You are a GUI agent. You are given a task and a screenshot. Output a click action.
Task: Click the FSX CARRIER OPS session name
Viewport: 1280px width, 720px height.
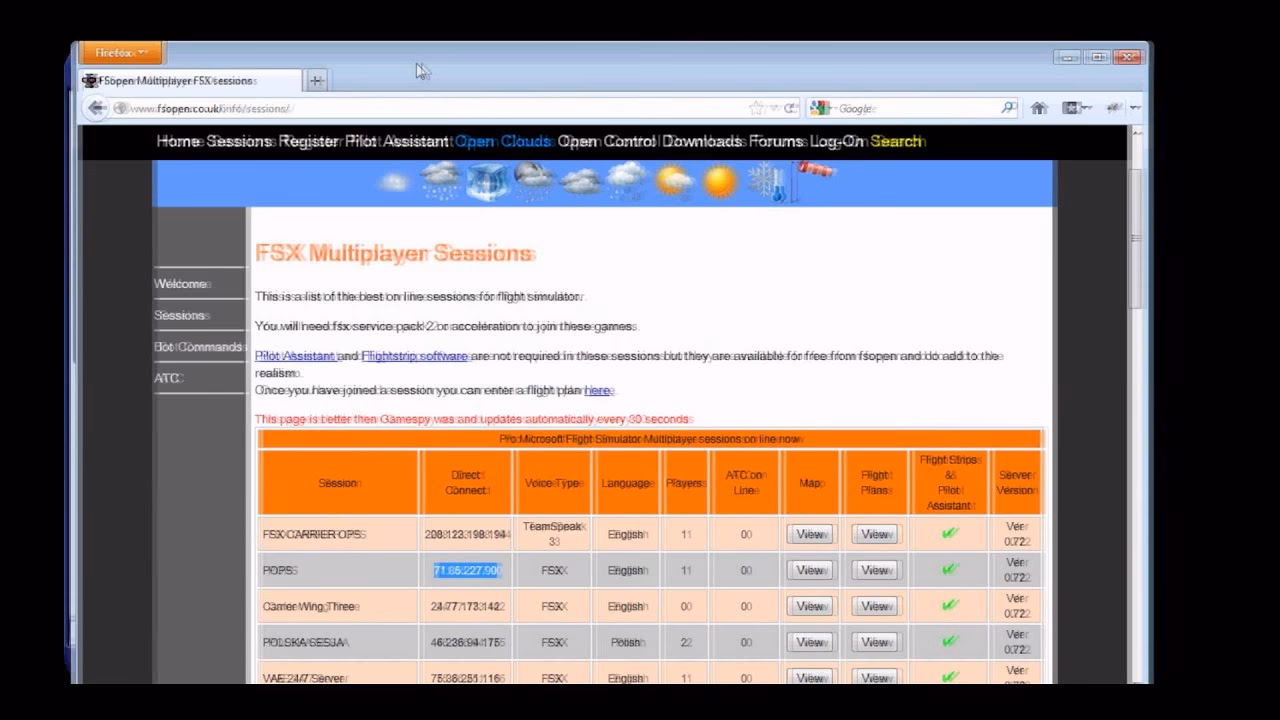[313, 534]
